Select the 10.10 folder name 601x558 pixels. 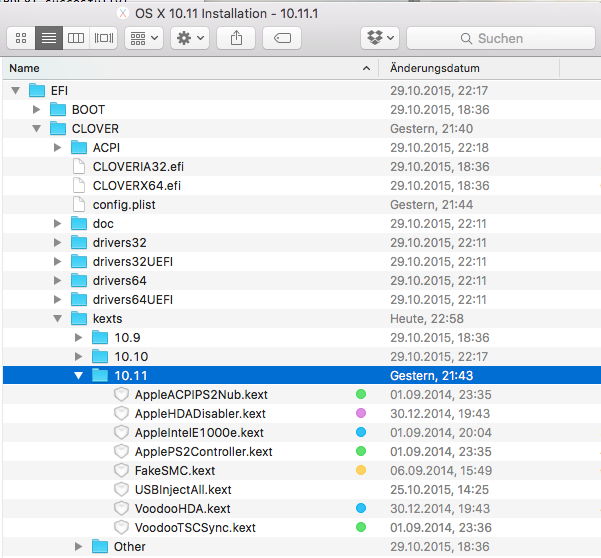click(131, 357)
